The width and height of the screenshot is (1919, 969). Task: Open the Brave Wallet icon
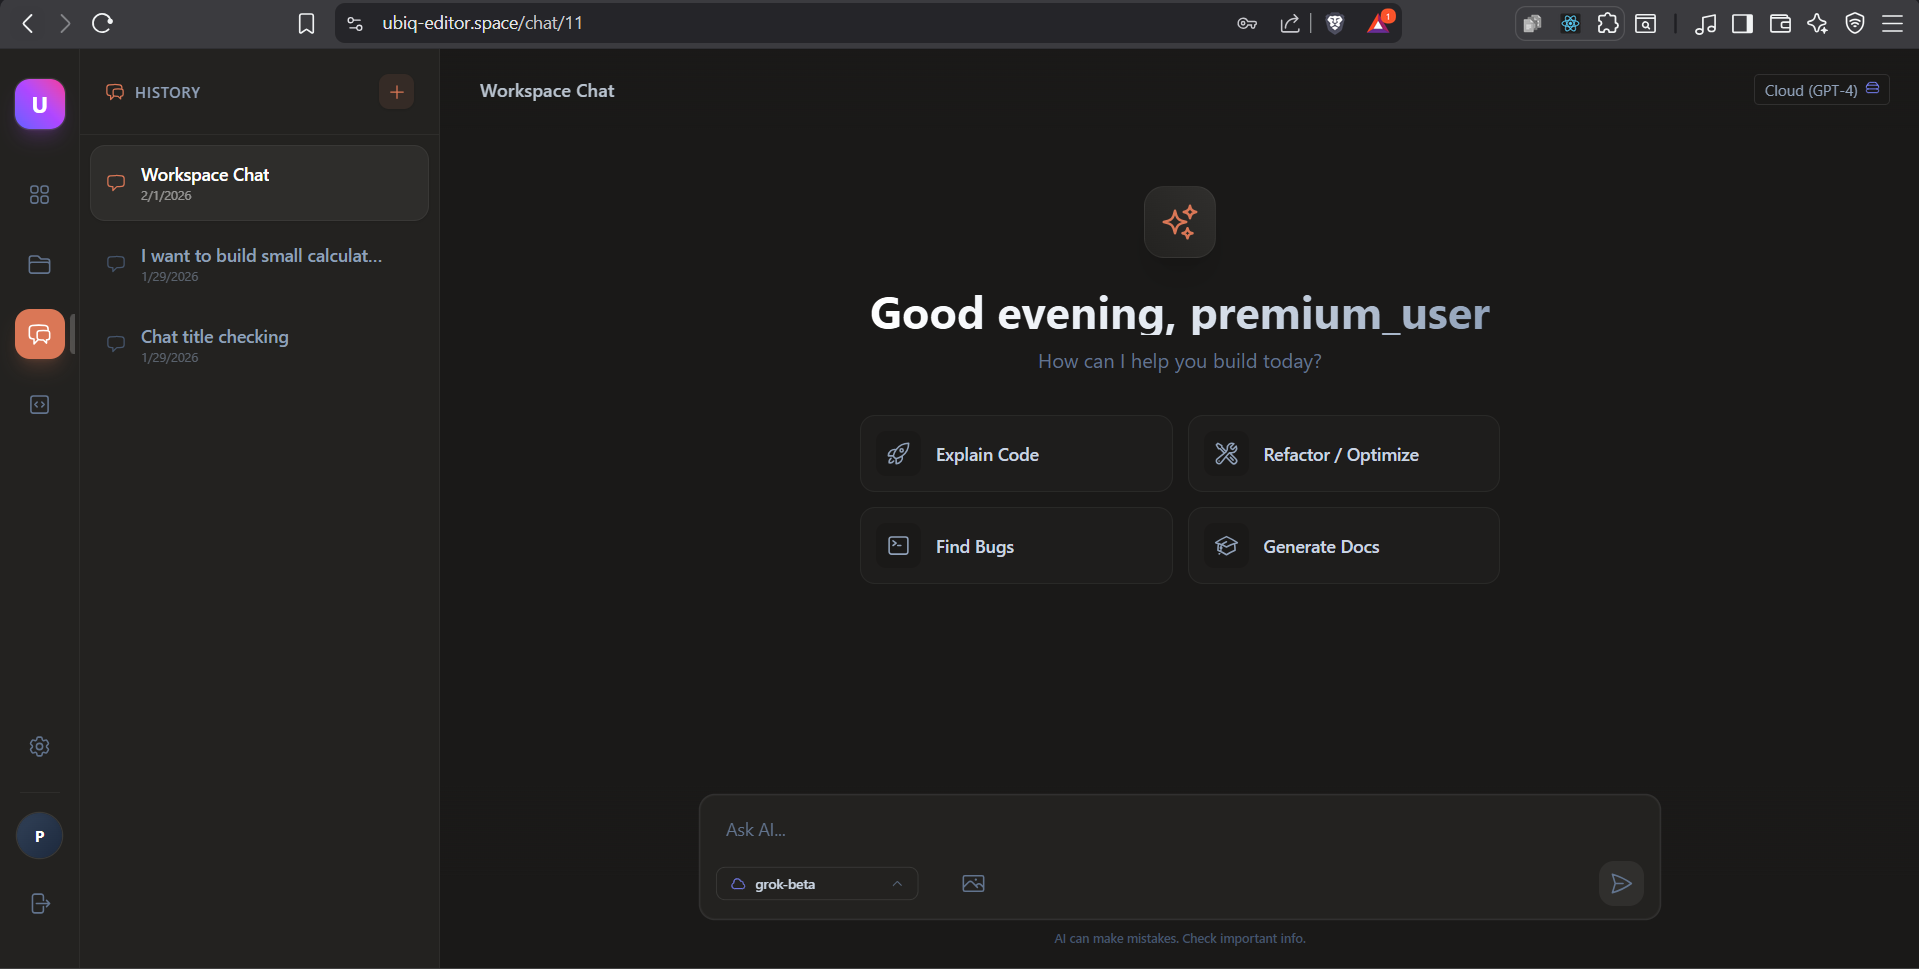tap(1780, 23)
